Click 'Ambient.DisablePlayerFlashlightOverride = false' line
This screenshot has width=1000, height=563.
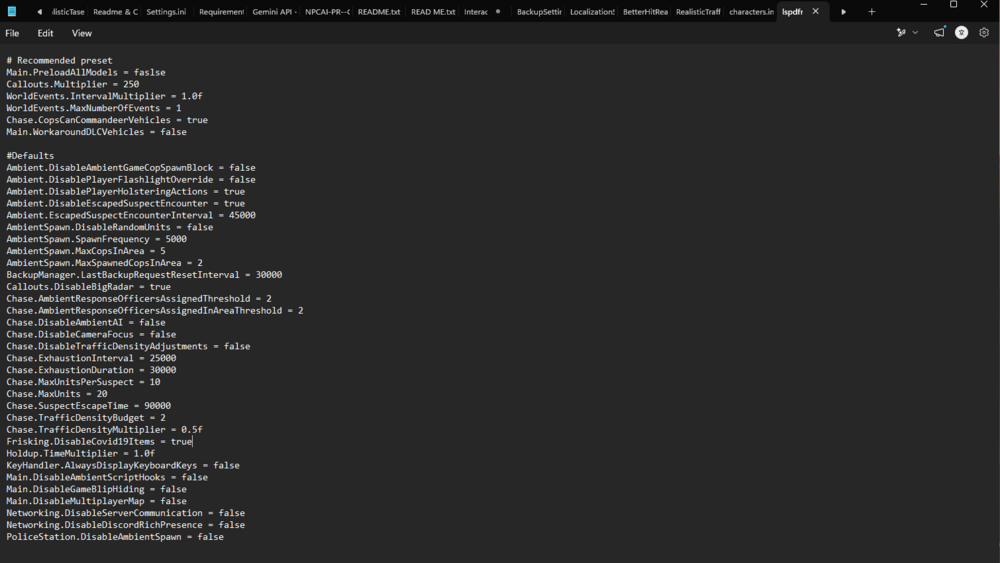(x=131, y=180)
